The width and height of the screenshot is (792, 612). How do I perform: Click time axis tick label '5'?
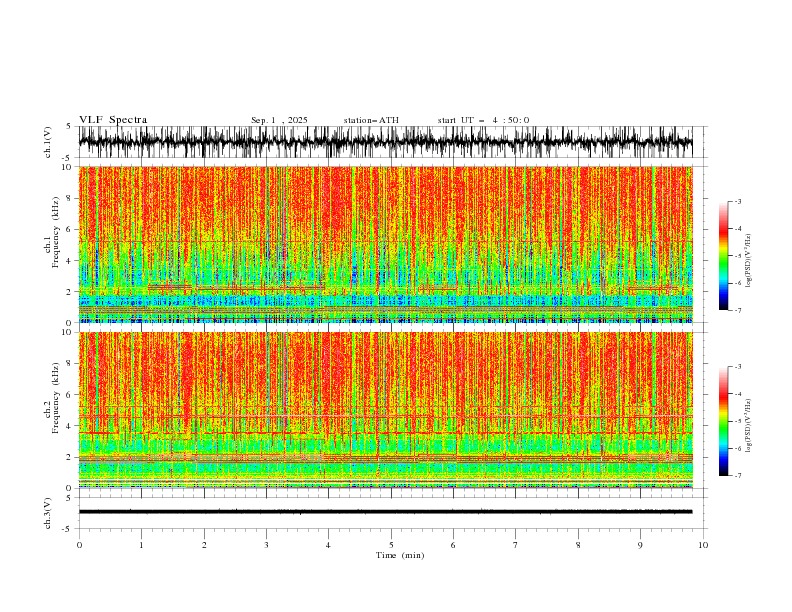[x=391, y=545]
